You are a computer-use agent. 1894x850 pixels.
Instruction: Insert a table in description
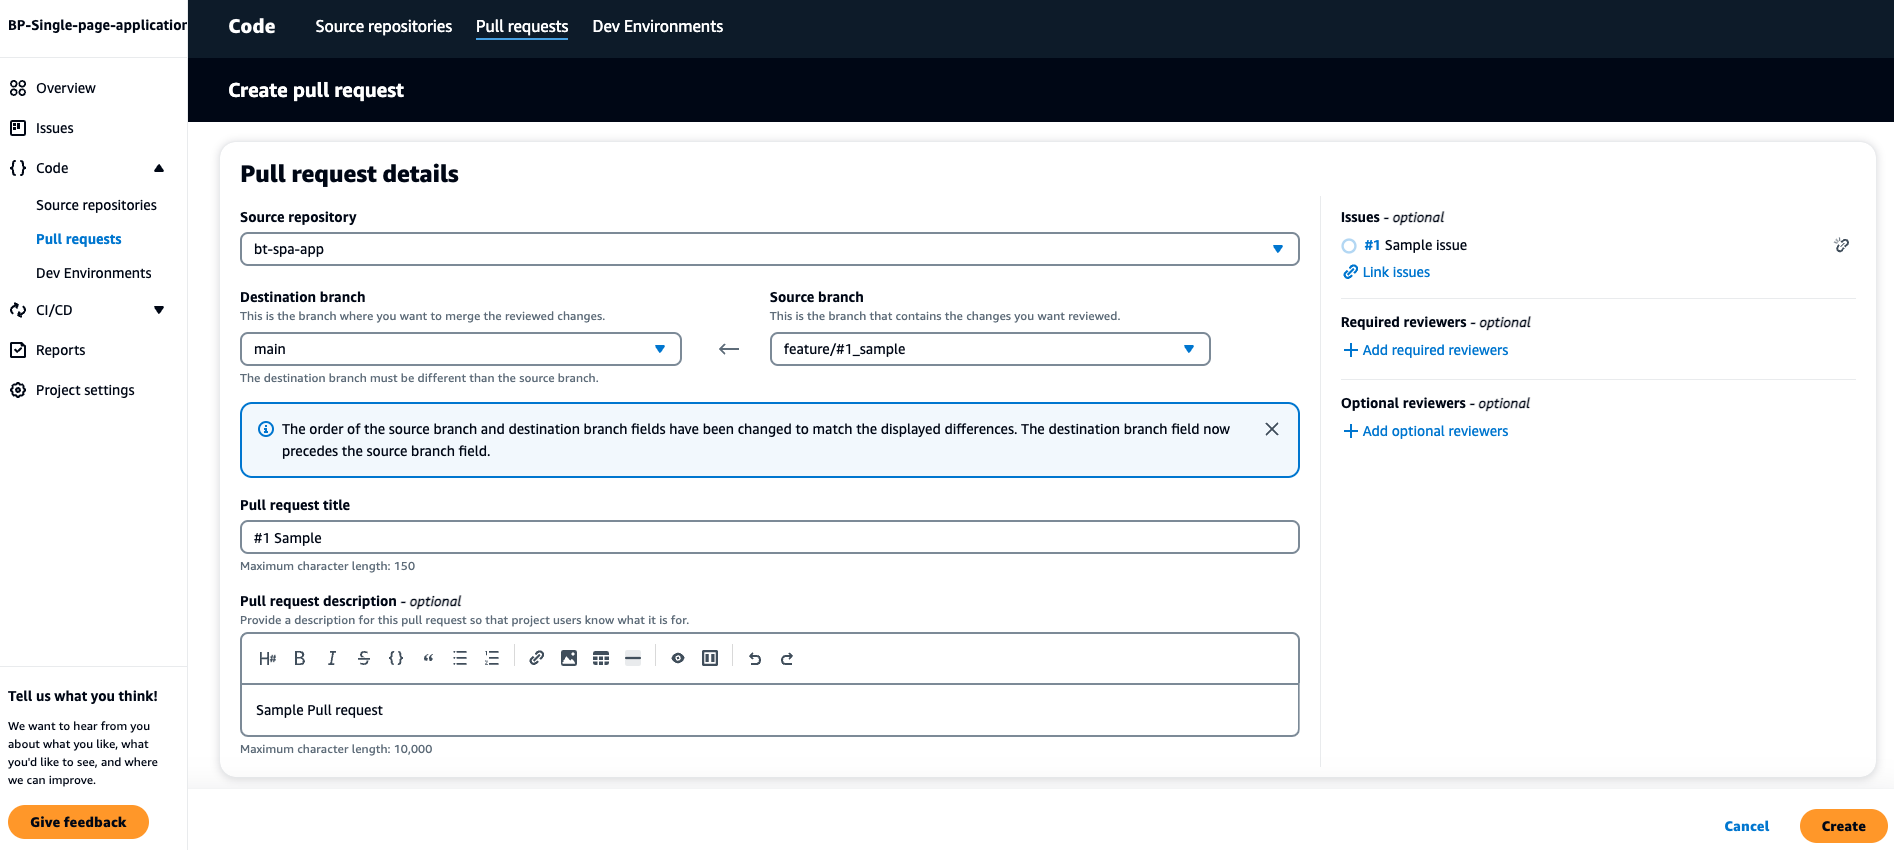point(601,658)
